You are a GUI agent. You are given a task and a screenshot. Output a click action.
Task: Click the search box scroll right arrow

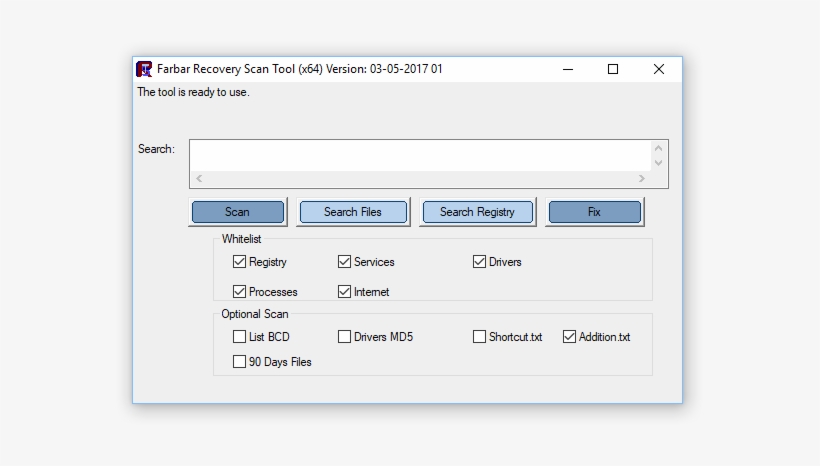pyautogui.click(x=642, y=178)
